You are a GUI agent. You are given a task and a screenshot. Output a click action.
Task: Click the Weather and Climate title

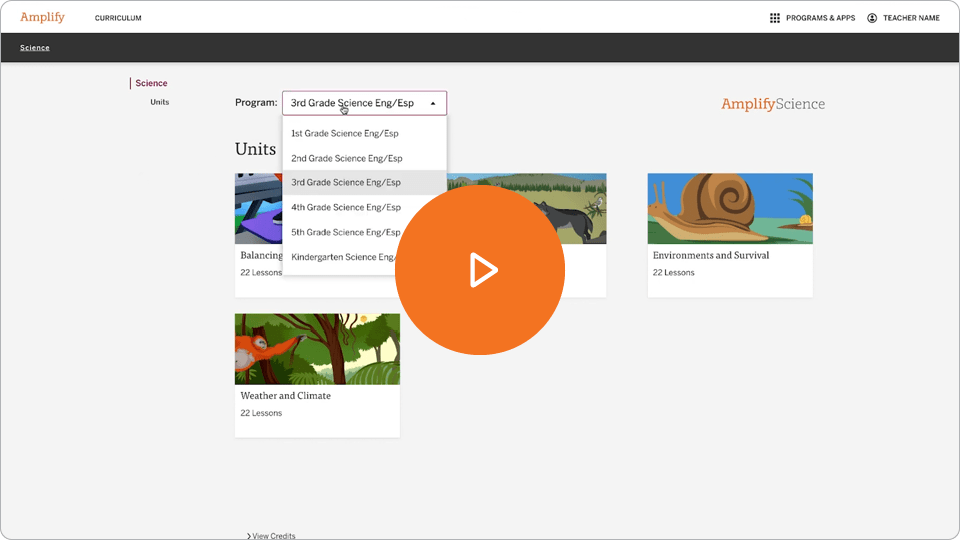pyautogui.click(x=285, y=396)
